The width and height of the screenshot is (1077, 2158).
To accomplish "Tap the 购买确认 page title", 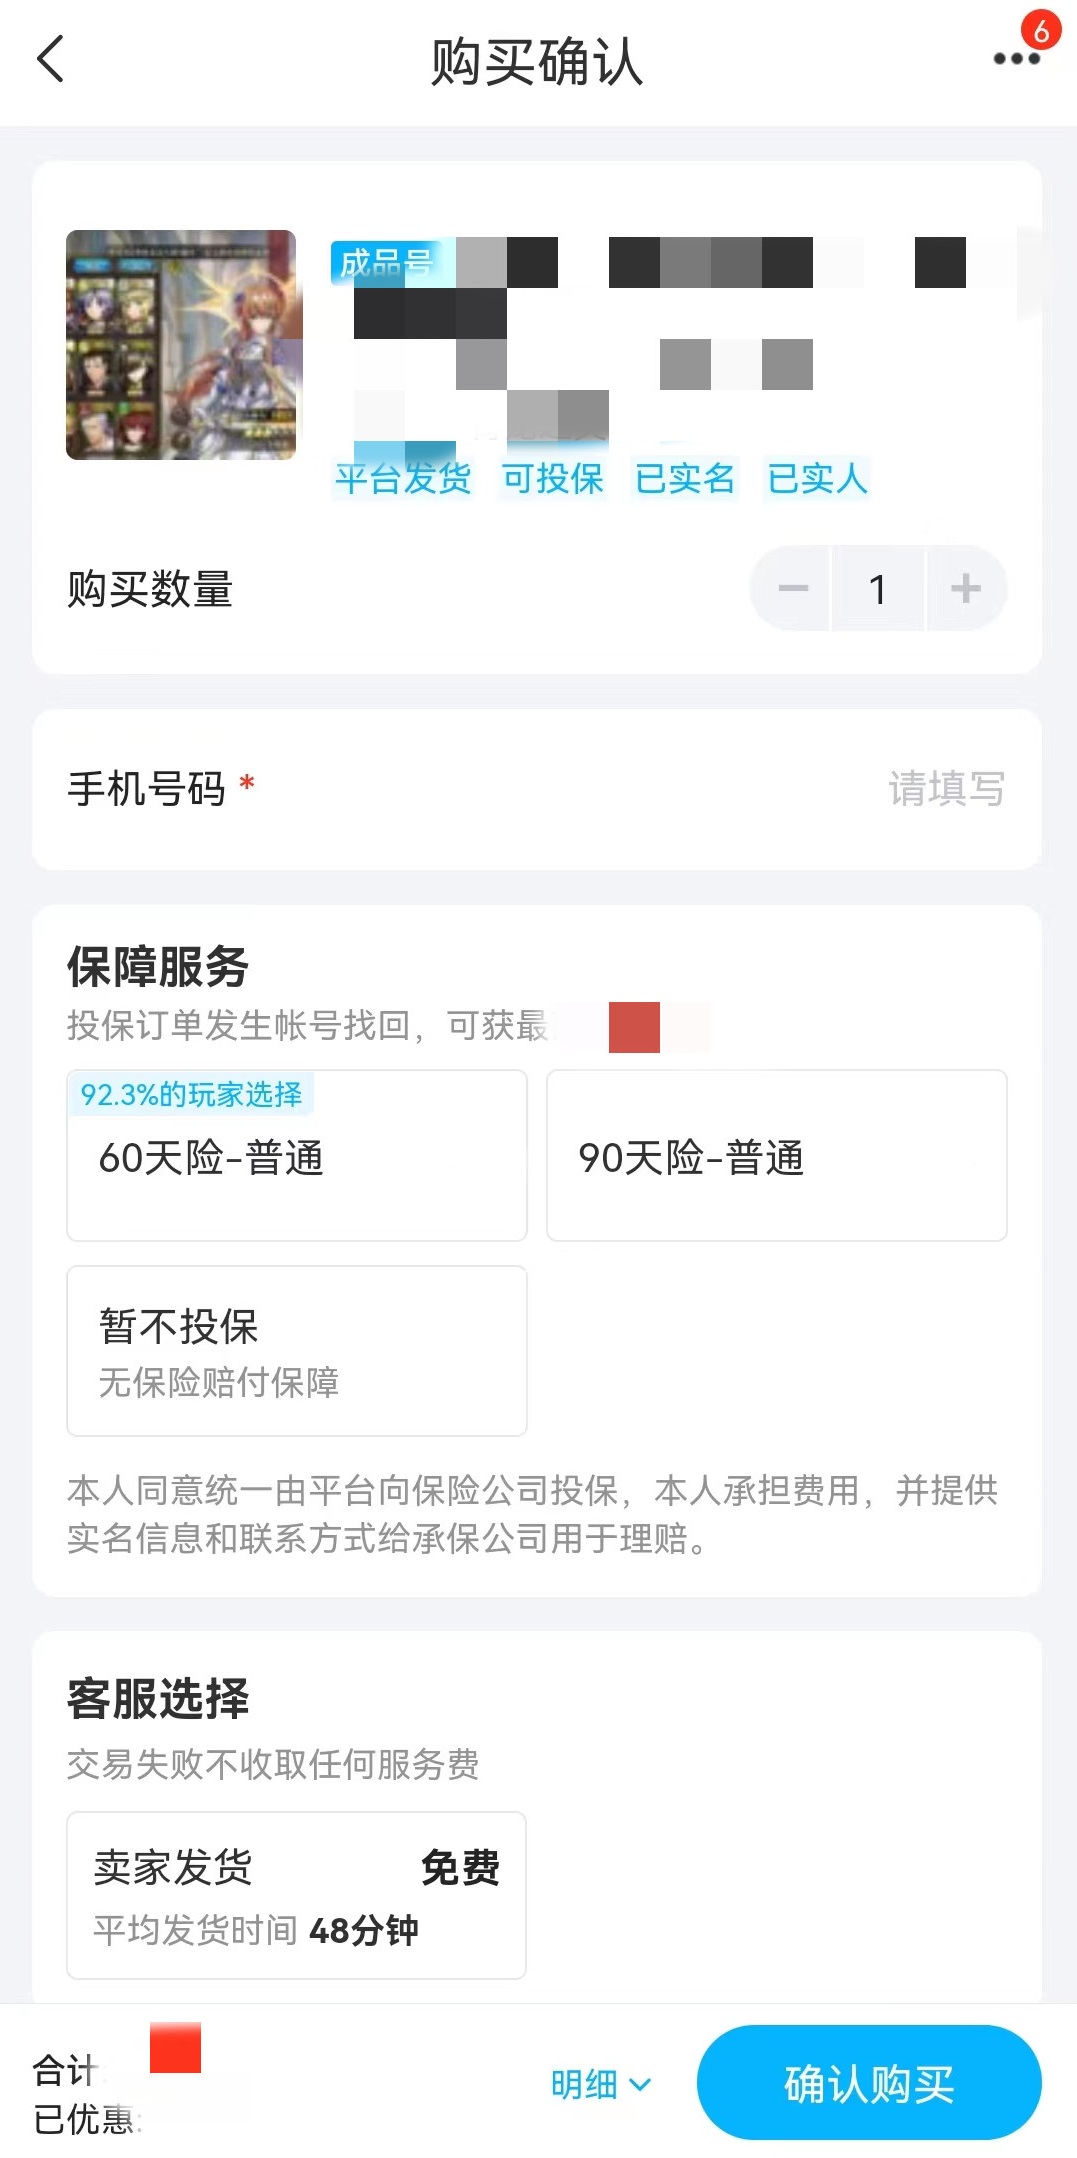I will (537, 62).
